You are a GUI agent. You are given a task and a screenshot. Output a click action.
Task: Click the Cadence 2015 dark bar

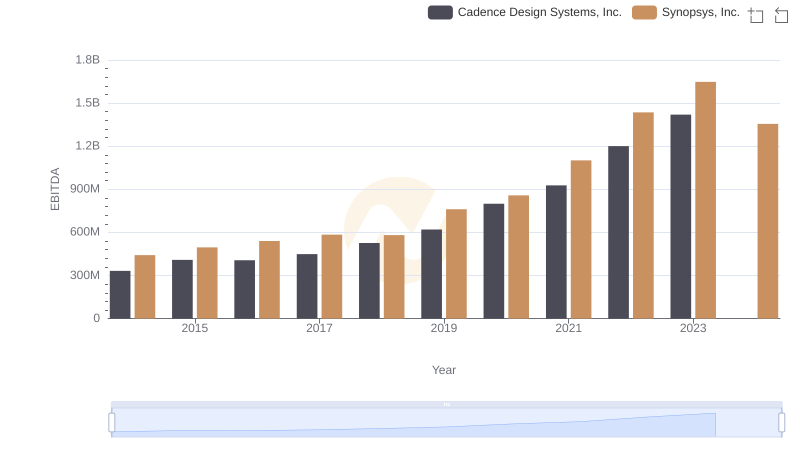[182, 289]
